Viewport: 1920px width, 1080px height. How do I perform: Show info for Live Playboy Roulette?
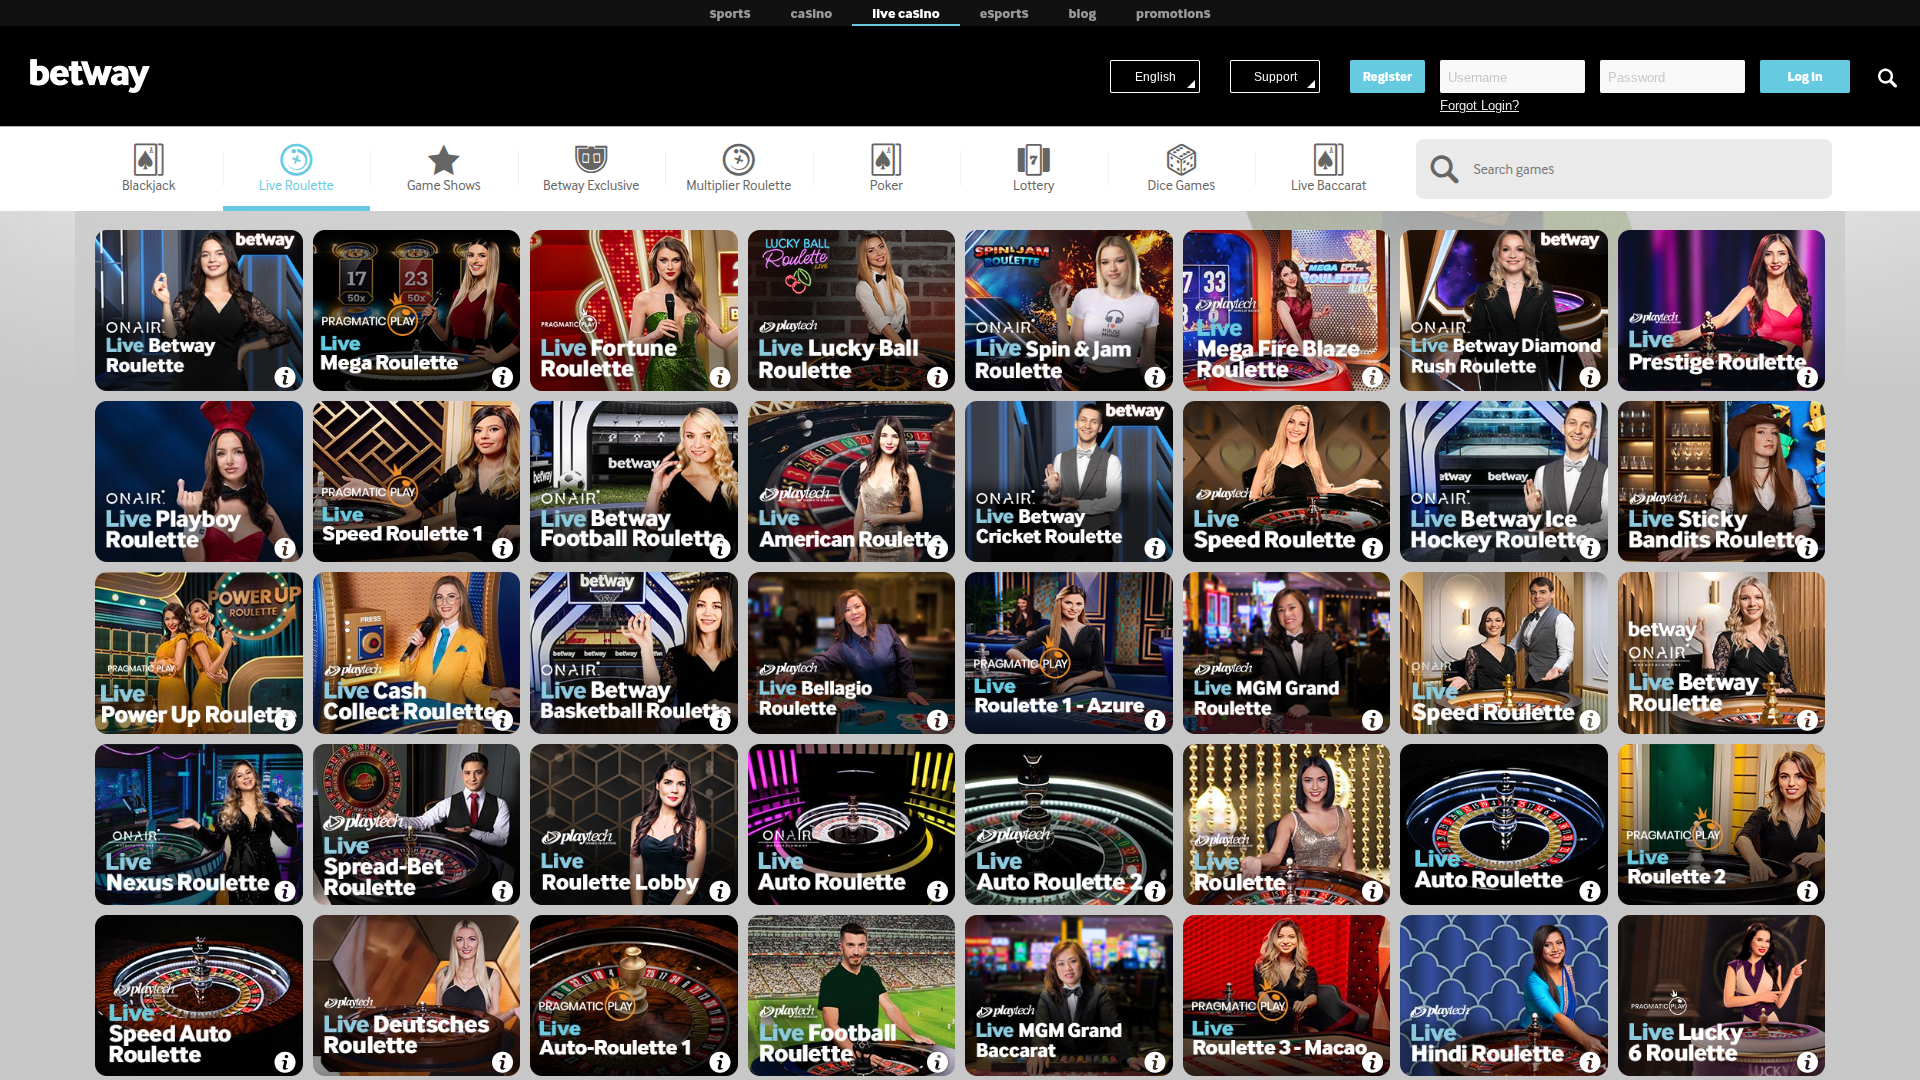click(x=285, y=548)
